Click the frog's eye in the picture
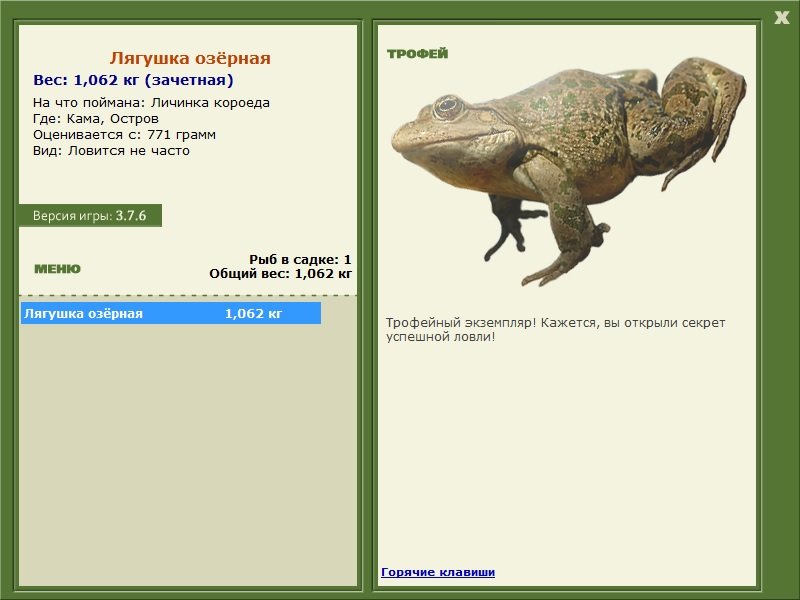 [447, 107]
